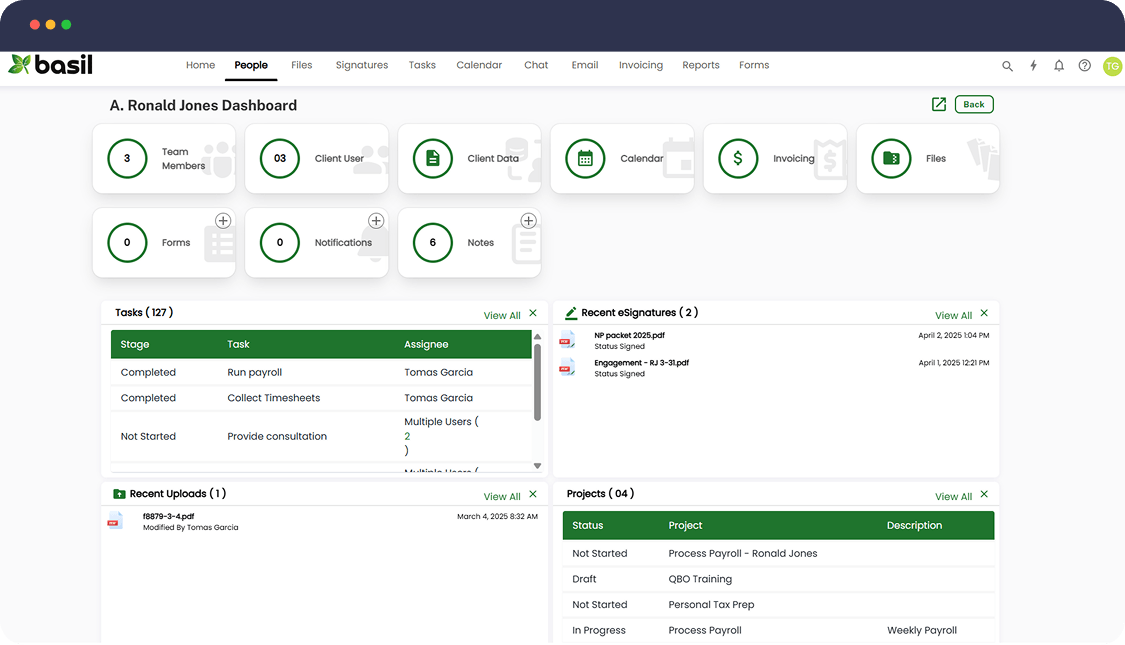The width and height of the screenshot is (1125, 645).
Task: Go to the Reports tab
Action: click(701, 65)
